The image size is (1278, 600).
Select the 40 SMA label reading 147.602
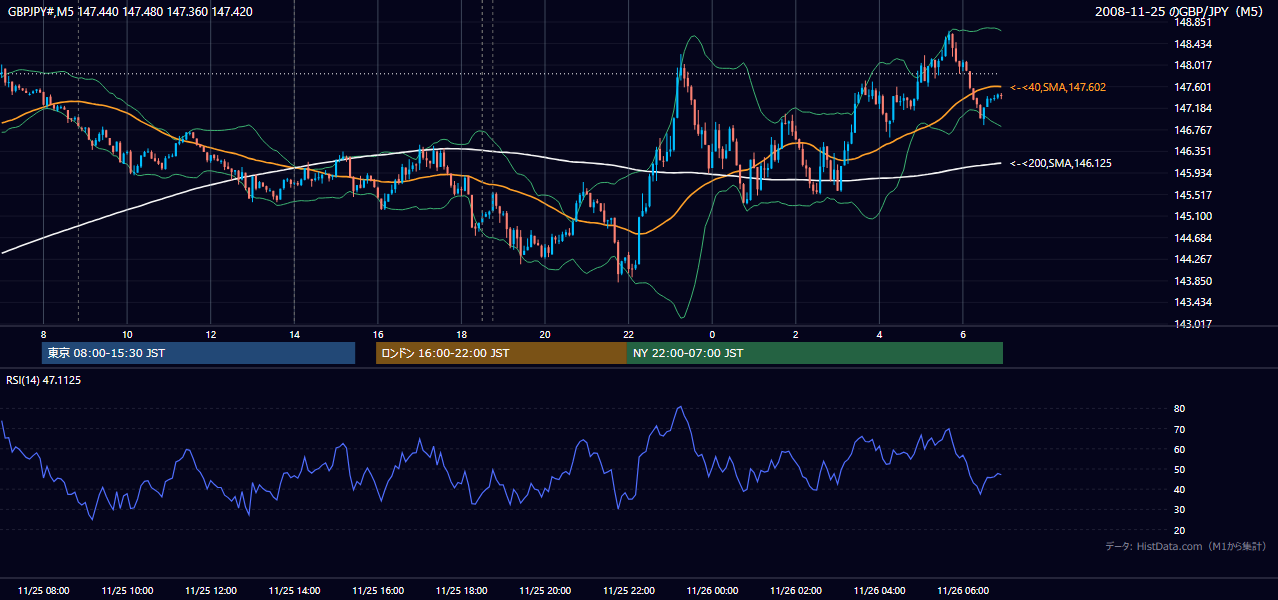pyautogui.click(x=1058, y=88)
